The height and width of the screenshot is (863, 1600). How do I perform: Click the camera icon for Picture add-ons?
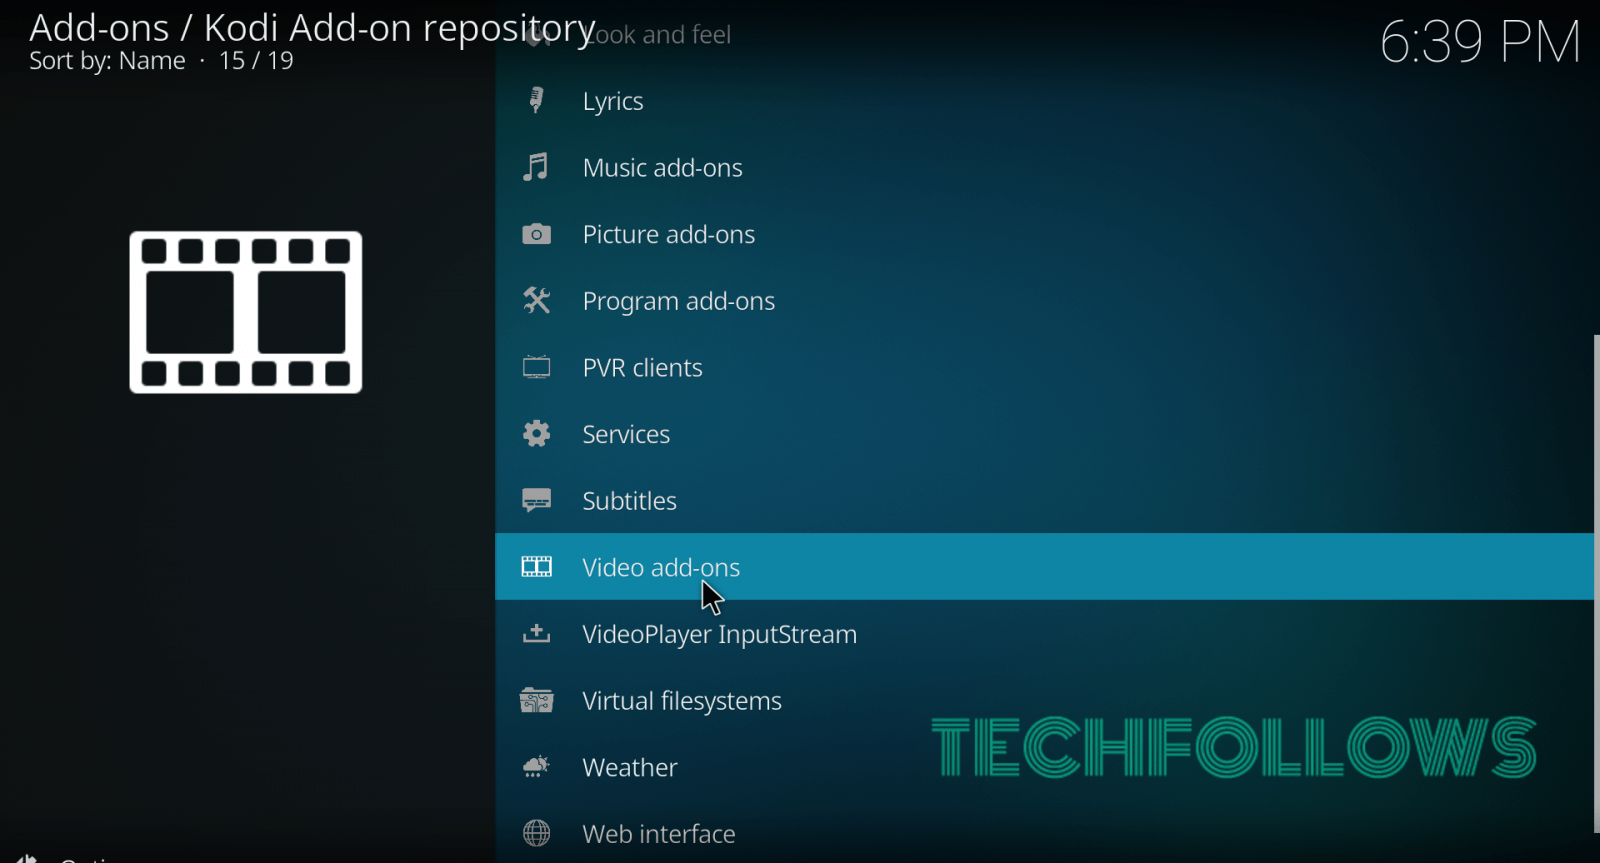(537, 234)
